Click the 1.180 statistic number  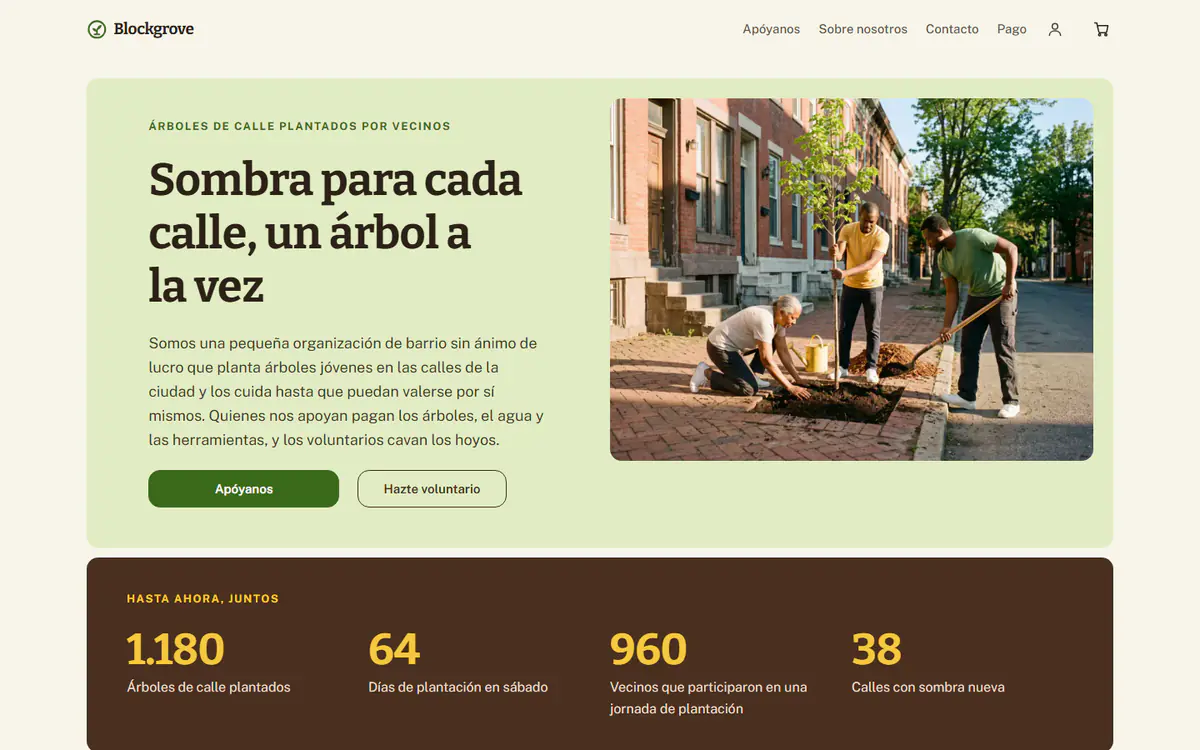pos(175,649)
